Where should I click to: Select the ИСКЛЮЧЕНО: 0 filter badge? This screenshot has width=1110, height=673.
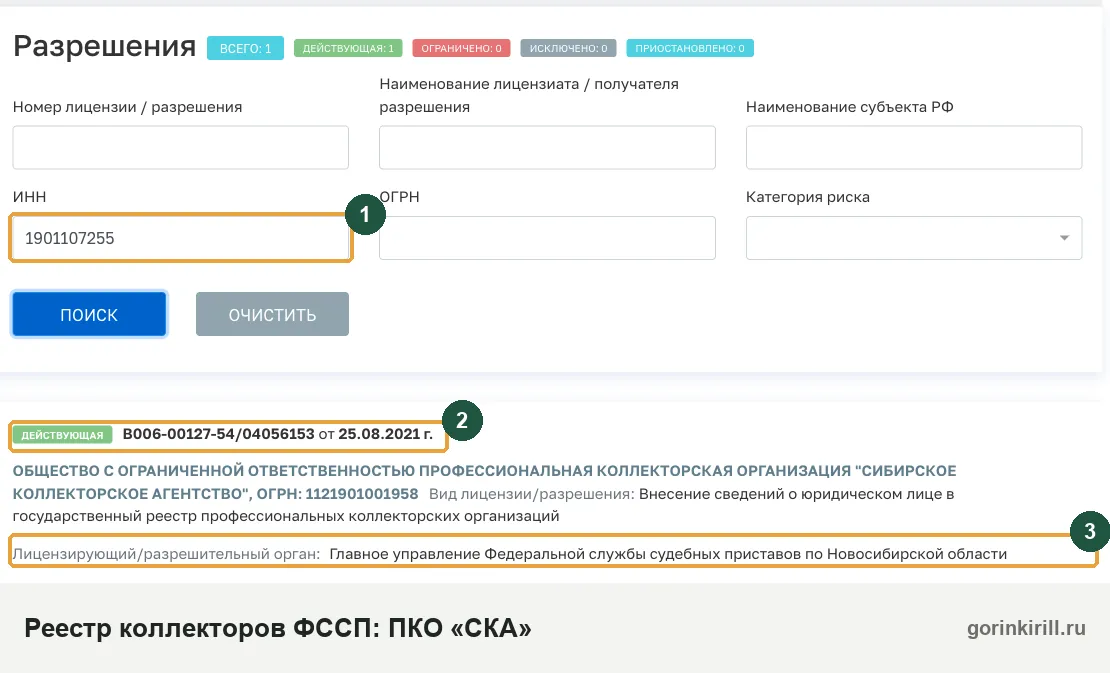click(568, 48)
